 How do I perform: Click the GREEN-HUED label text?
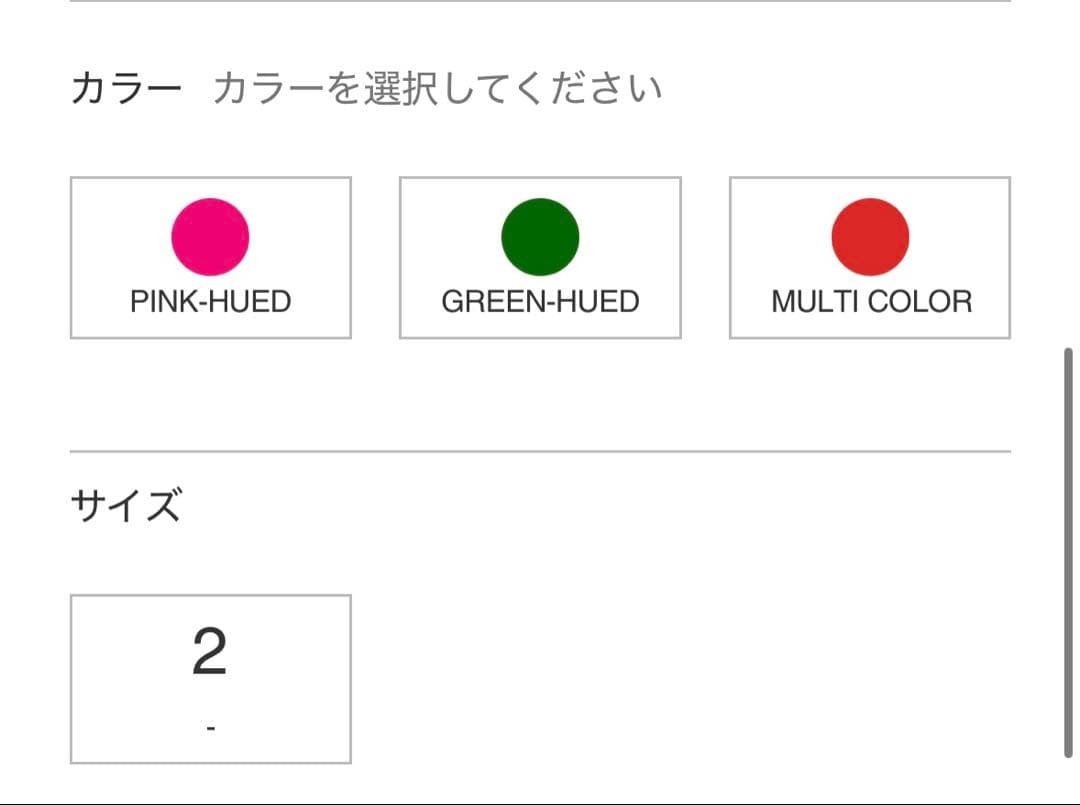540,300
